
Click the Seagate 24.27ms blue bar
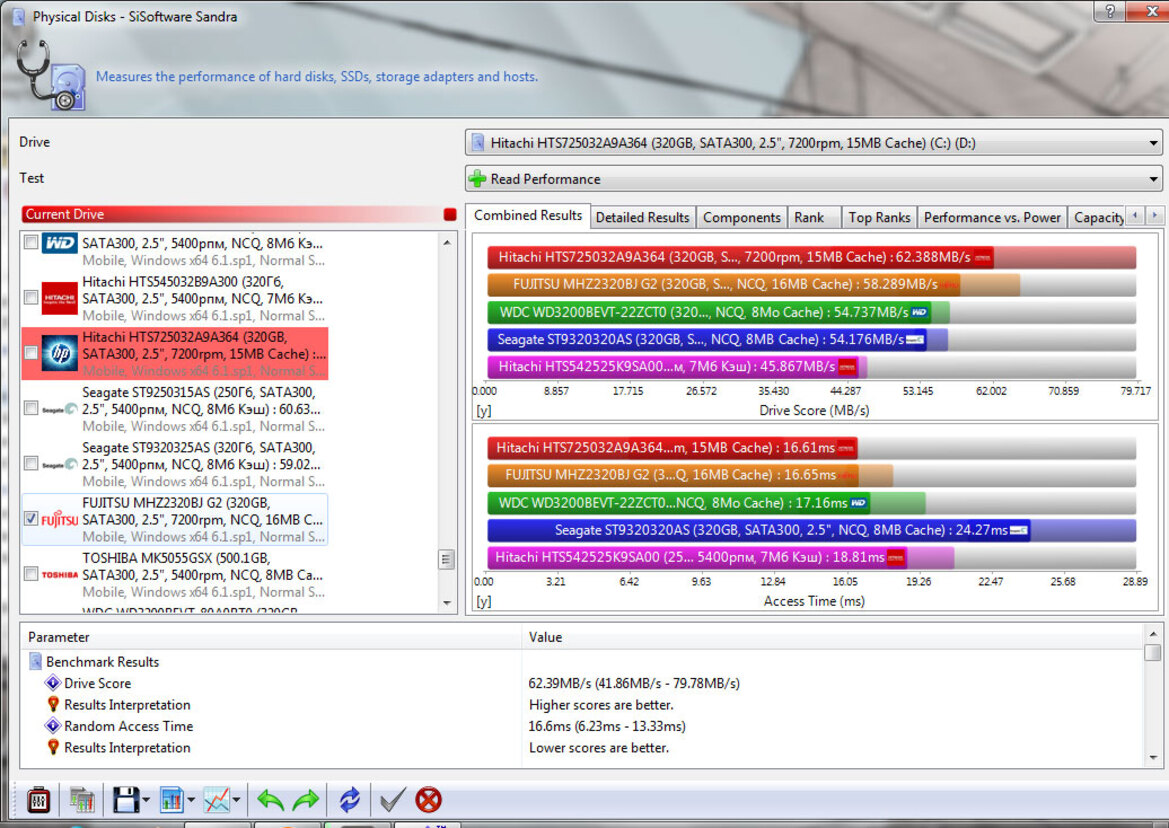tap(759, 531)
